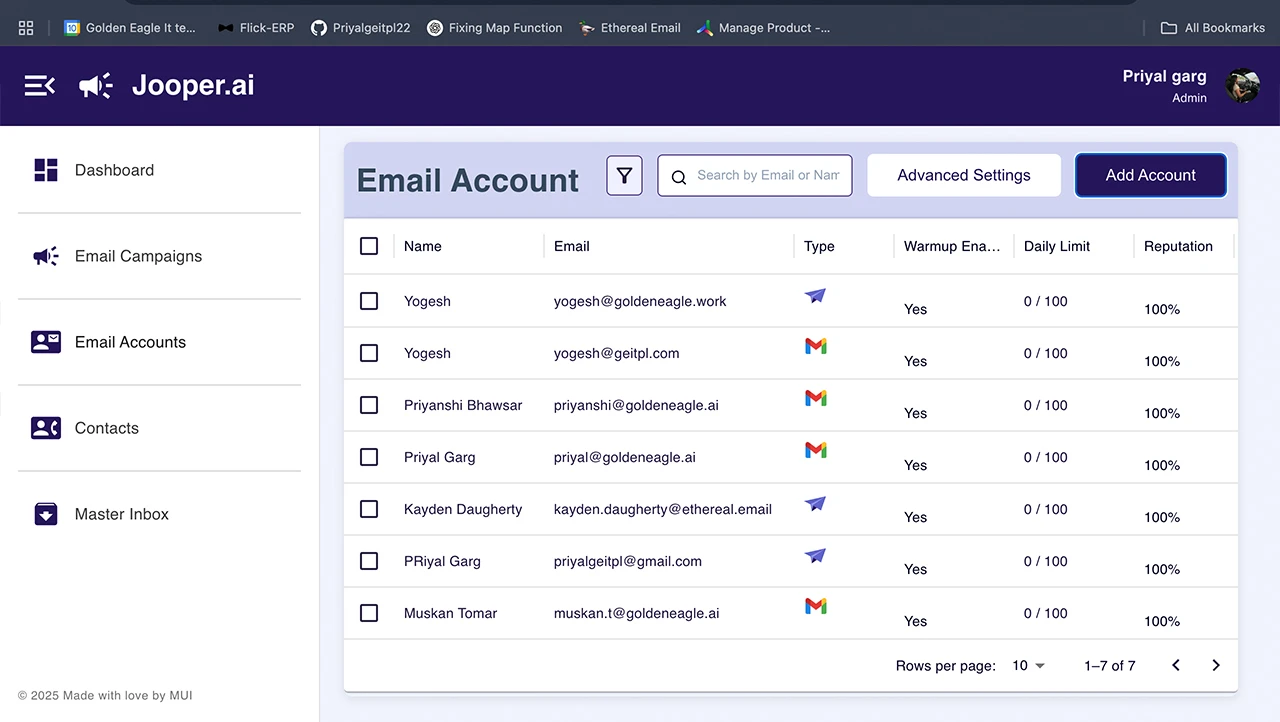This screenshot has height=722, width=1280.
Task: Open the Priyal garg profile avatar
Action: [x=1243, y=86]
